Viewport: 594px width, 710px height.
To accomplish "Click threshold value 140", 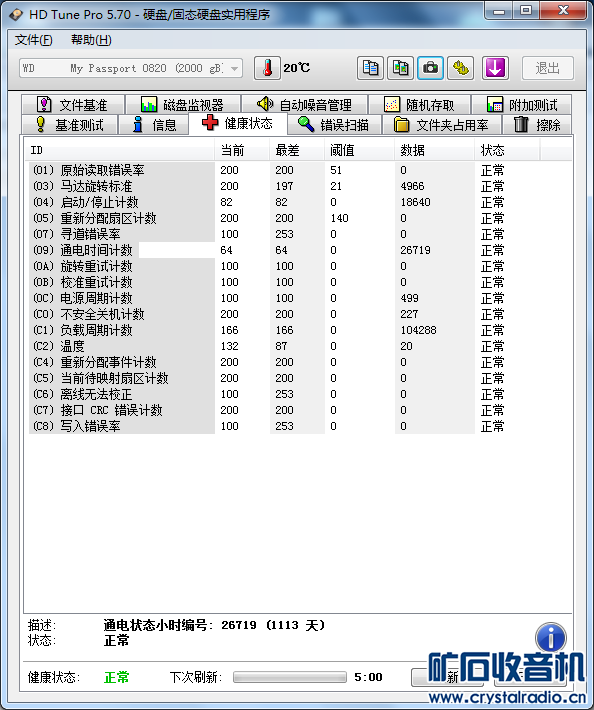I will [x=340, y=218].
